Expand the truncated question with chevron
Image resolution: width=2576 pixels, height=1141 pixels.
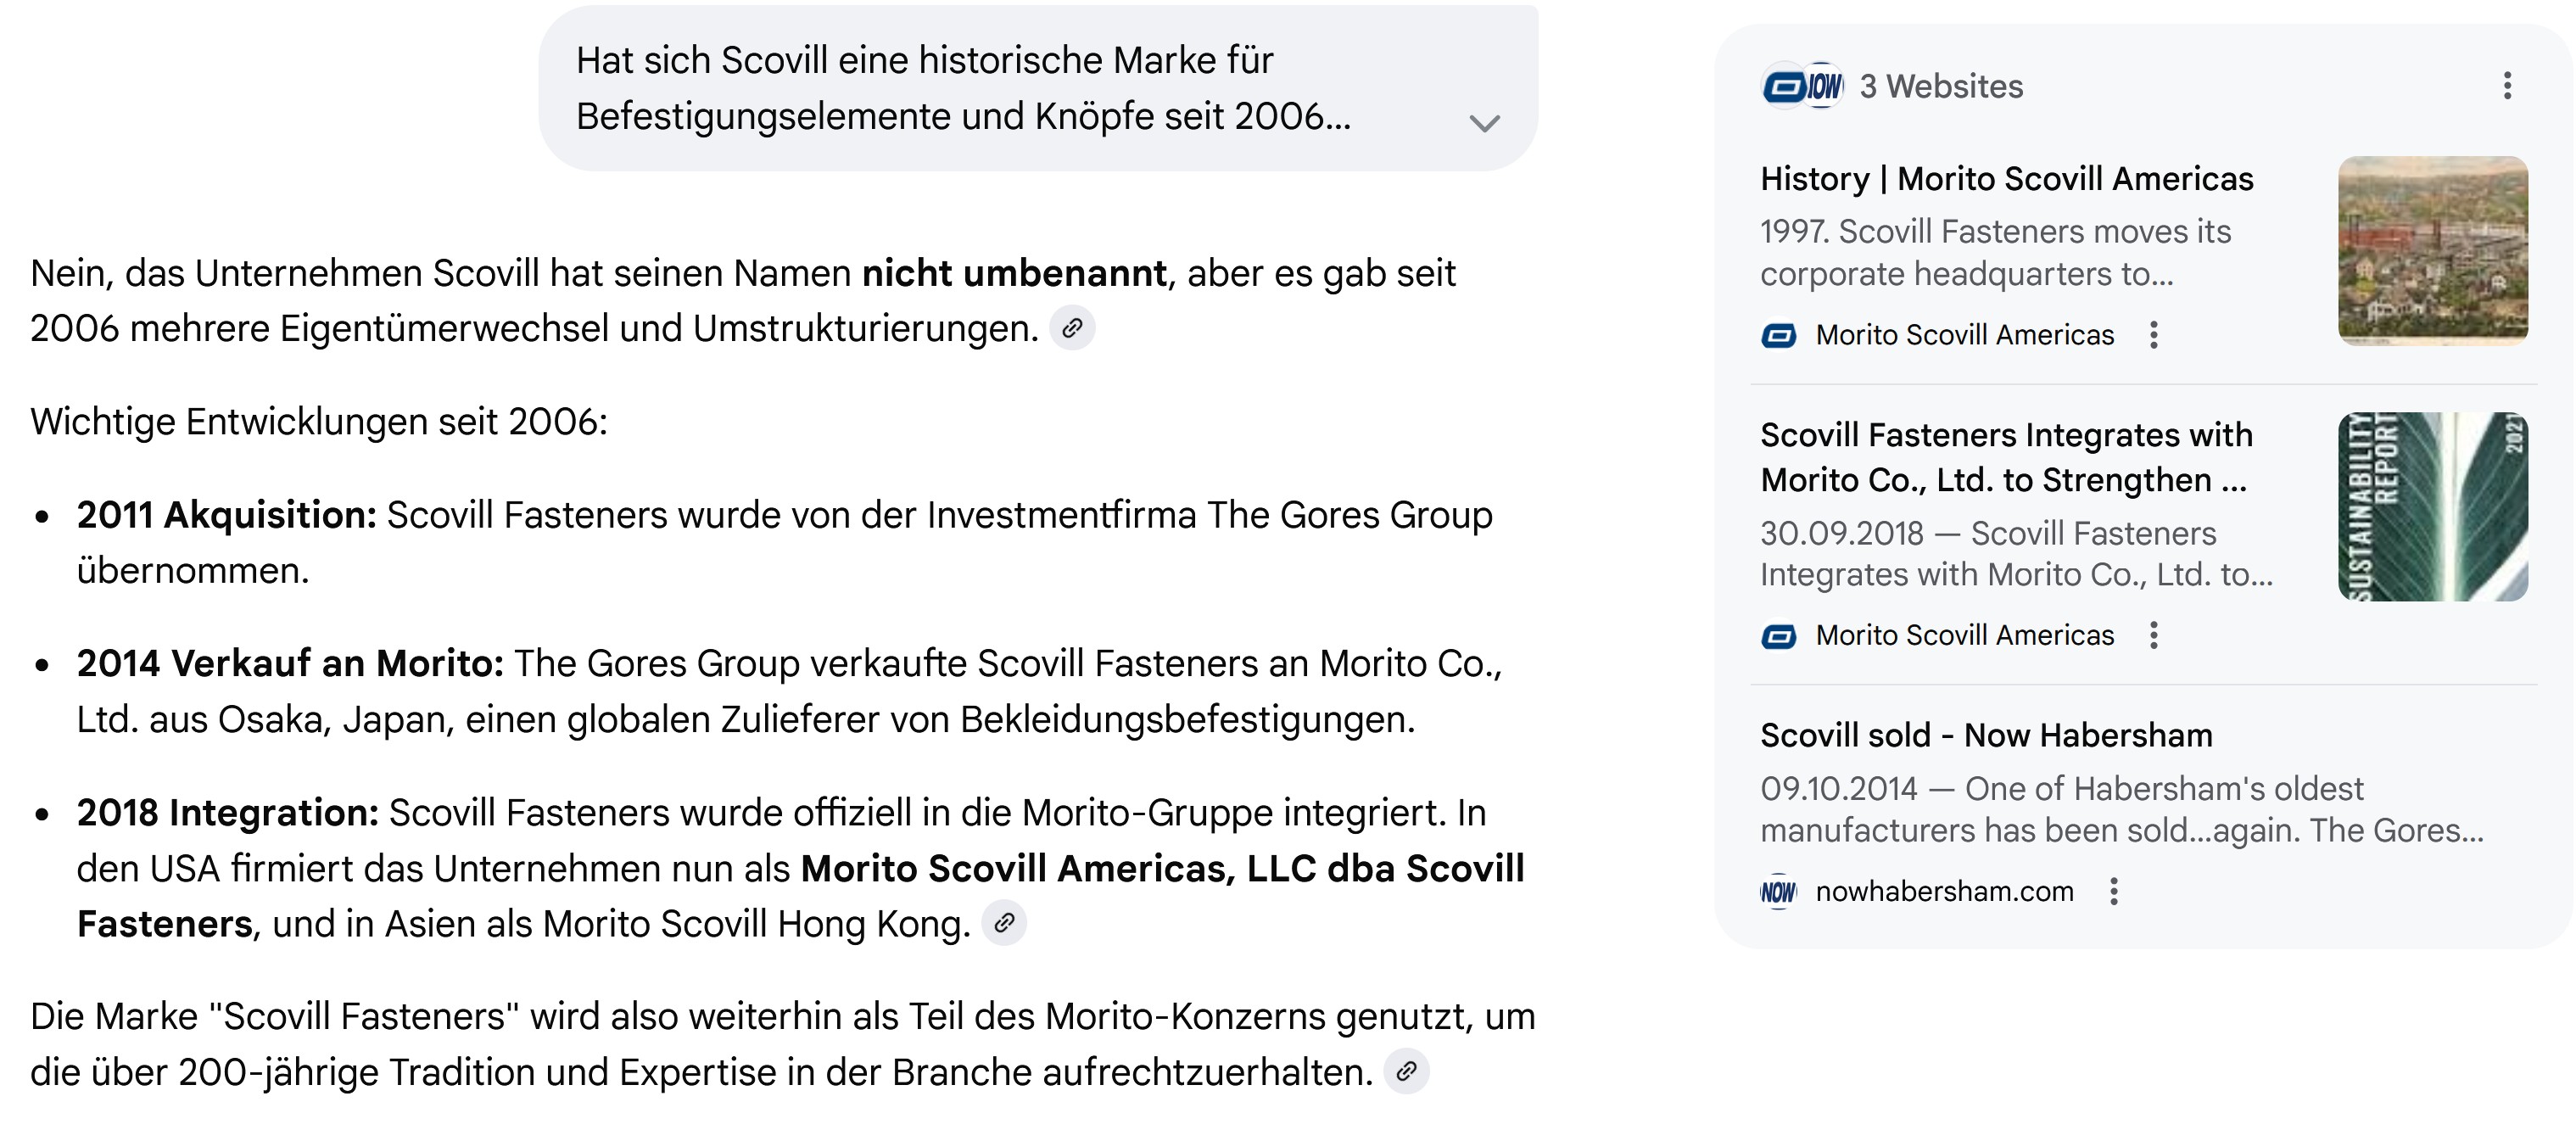coord(1484,123)
